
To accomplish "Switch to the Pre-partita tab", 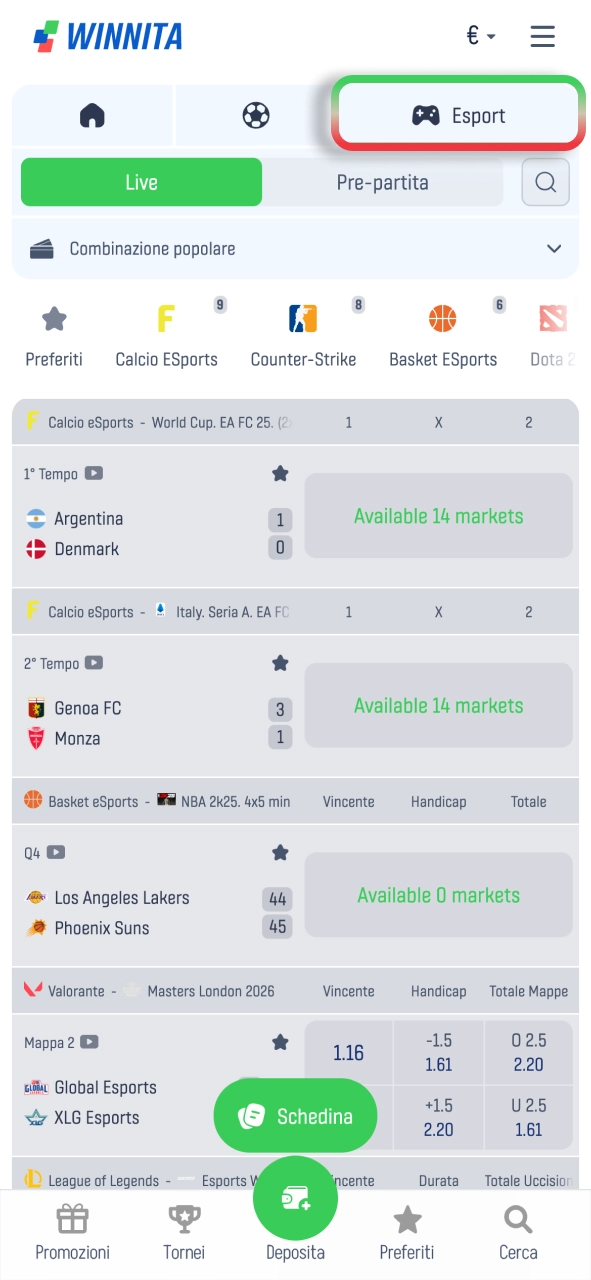I will pos(382,182).
